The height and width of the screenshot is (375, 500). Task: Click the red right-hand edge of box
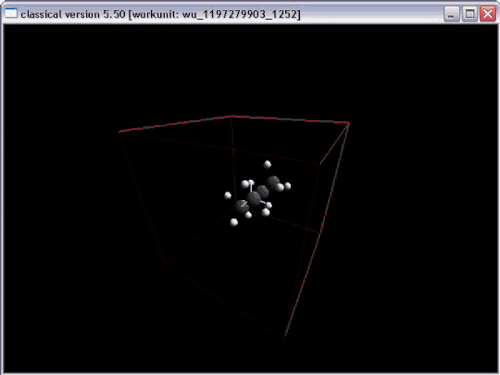317,231
